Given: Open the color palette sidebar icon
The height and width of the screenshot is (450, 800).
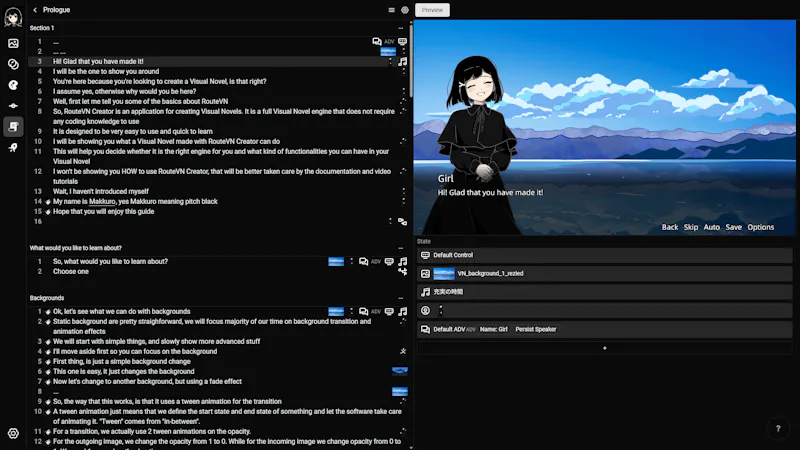Looking at the screenshot, I should pos(13,85).
